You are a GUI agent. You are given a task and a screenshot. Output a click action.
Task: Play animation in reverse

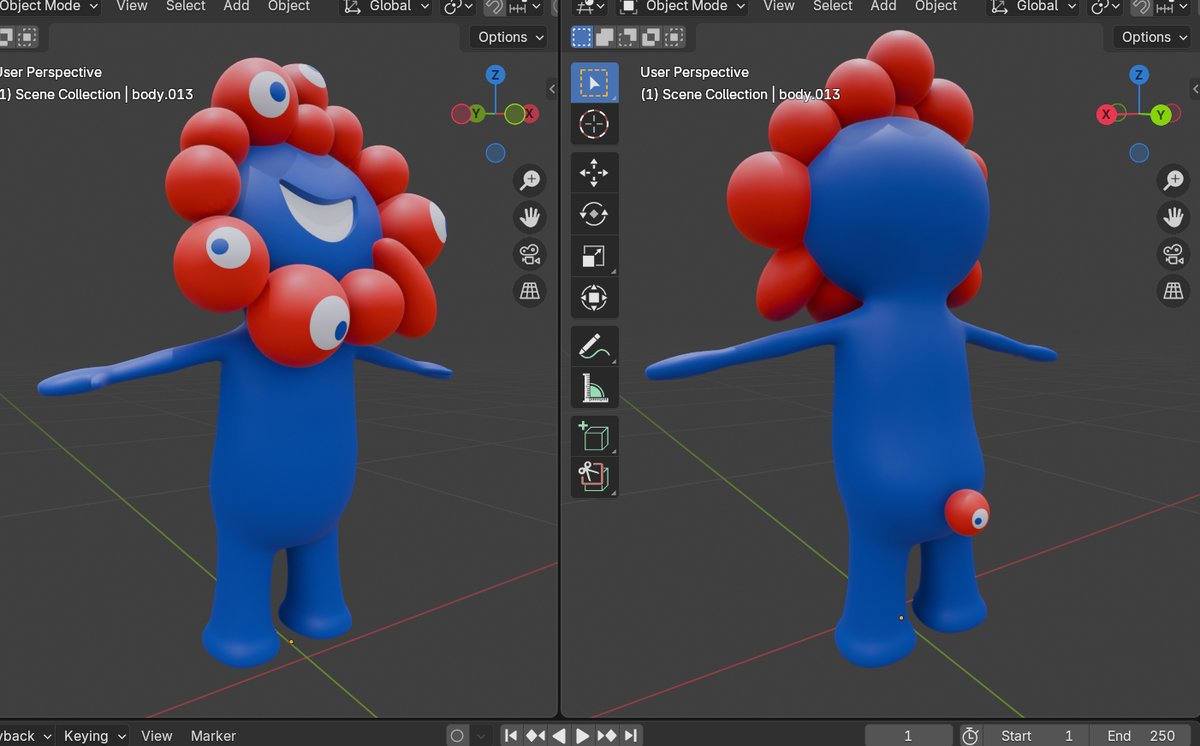pyautogui.click(x=559, y=736)
